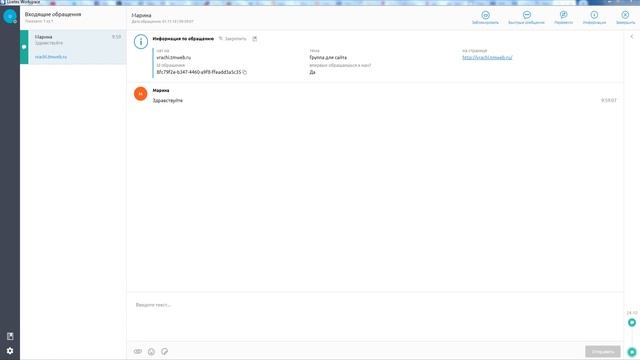This screenshot has height=360, width=640.
Task: Toggle the Информация panel icon in toolbar
Action: click(x=594, y=15)
